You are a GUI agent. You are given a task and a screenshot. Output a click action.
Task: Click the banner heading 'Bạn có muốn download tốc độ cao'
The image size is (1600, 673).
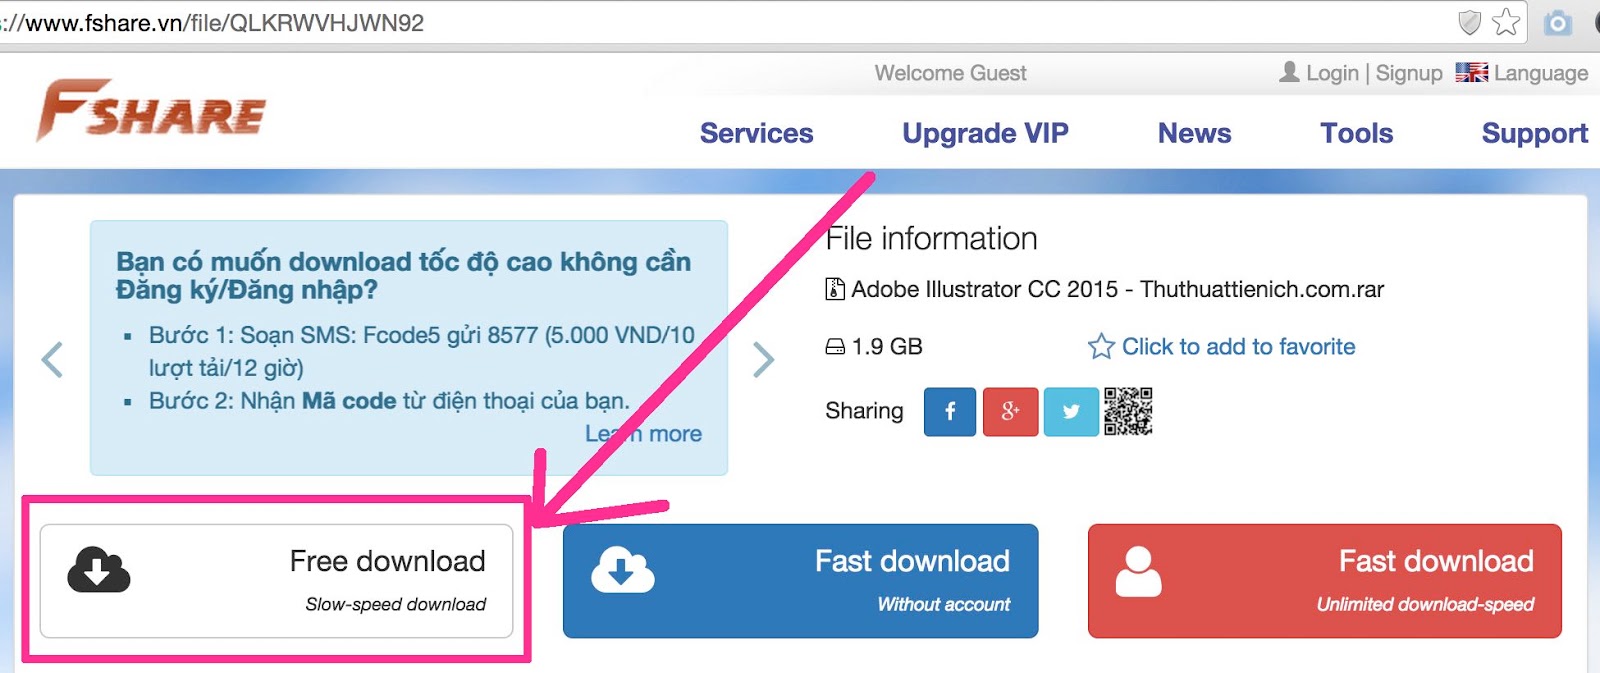(403, 275)
